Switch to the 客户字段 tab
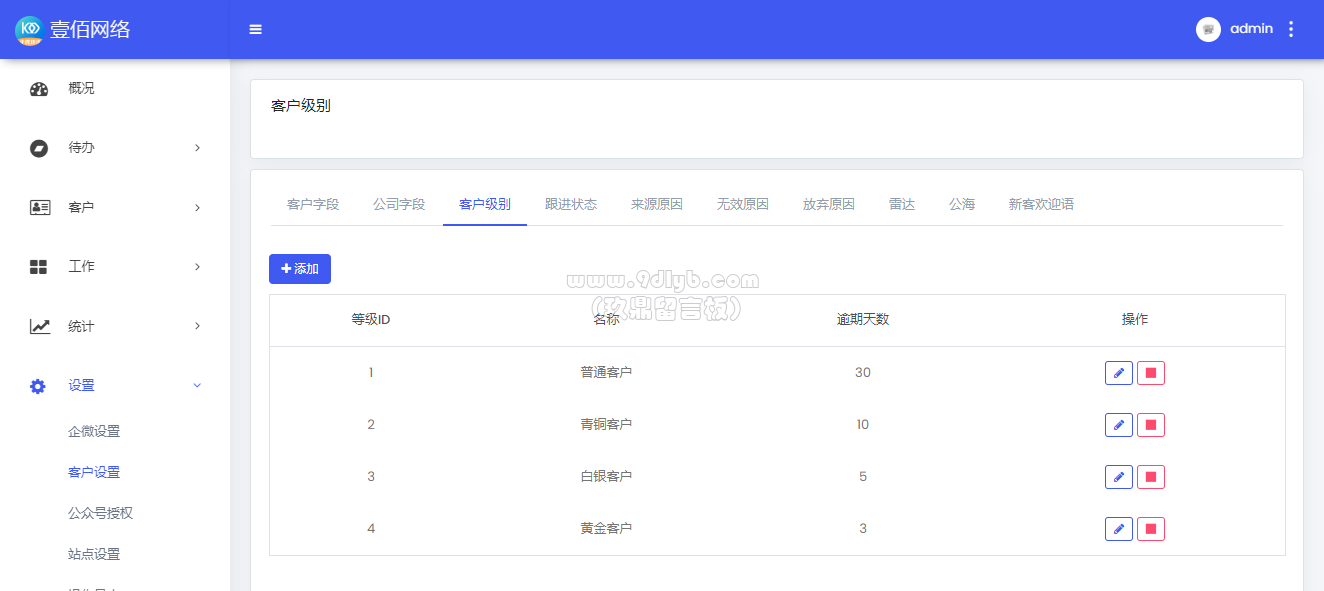 313,204
